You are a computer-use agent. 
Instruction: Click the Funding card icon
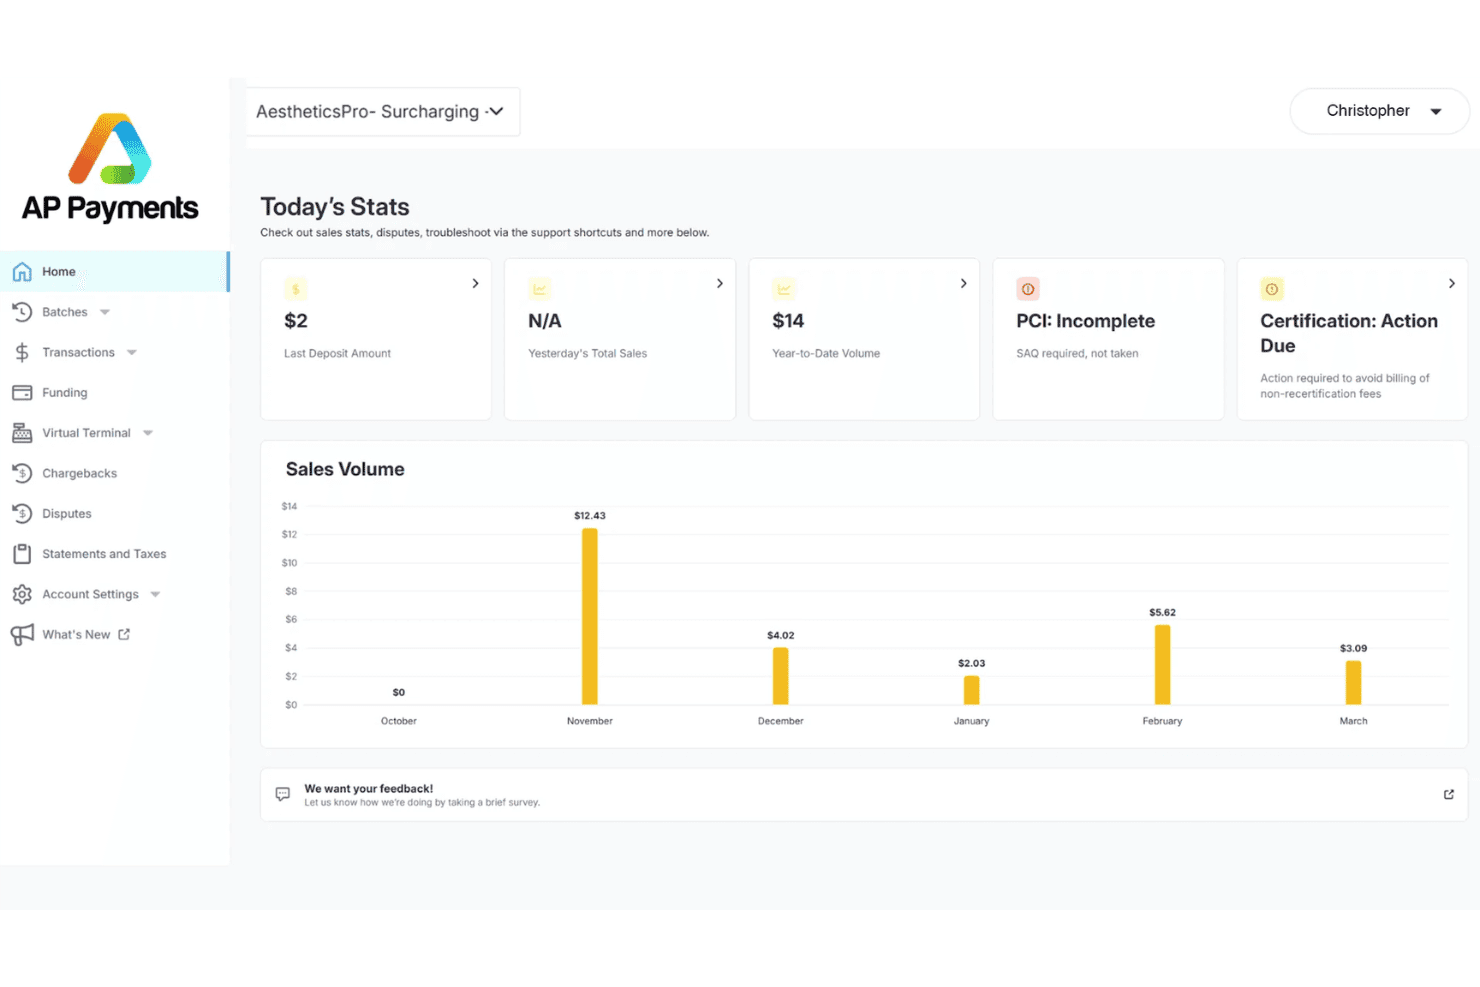pos(22,393)
